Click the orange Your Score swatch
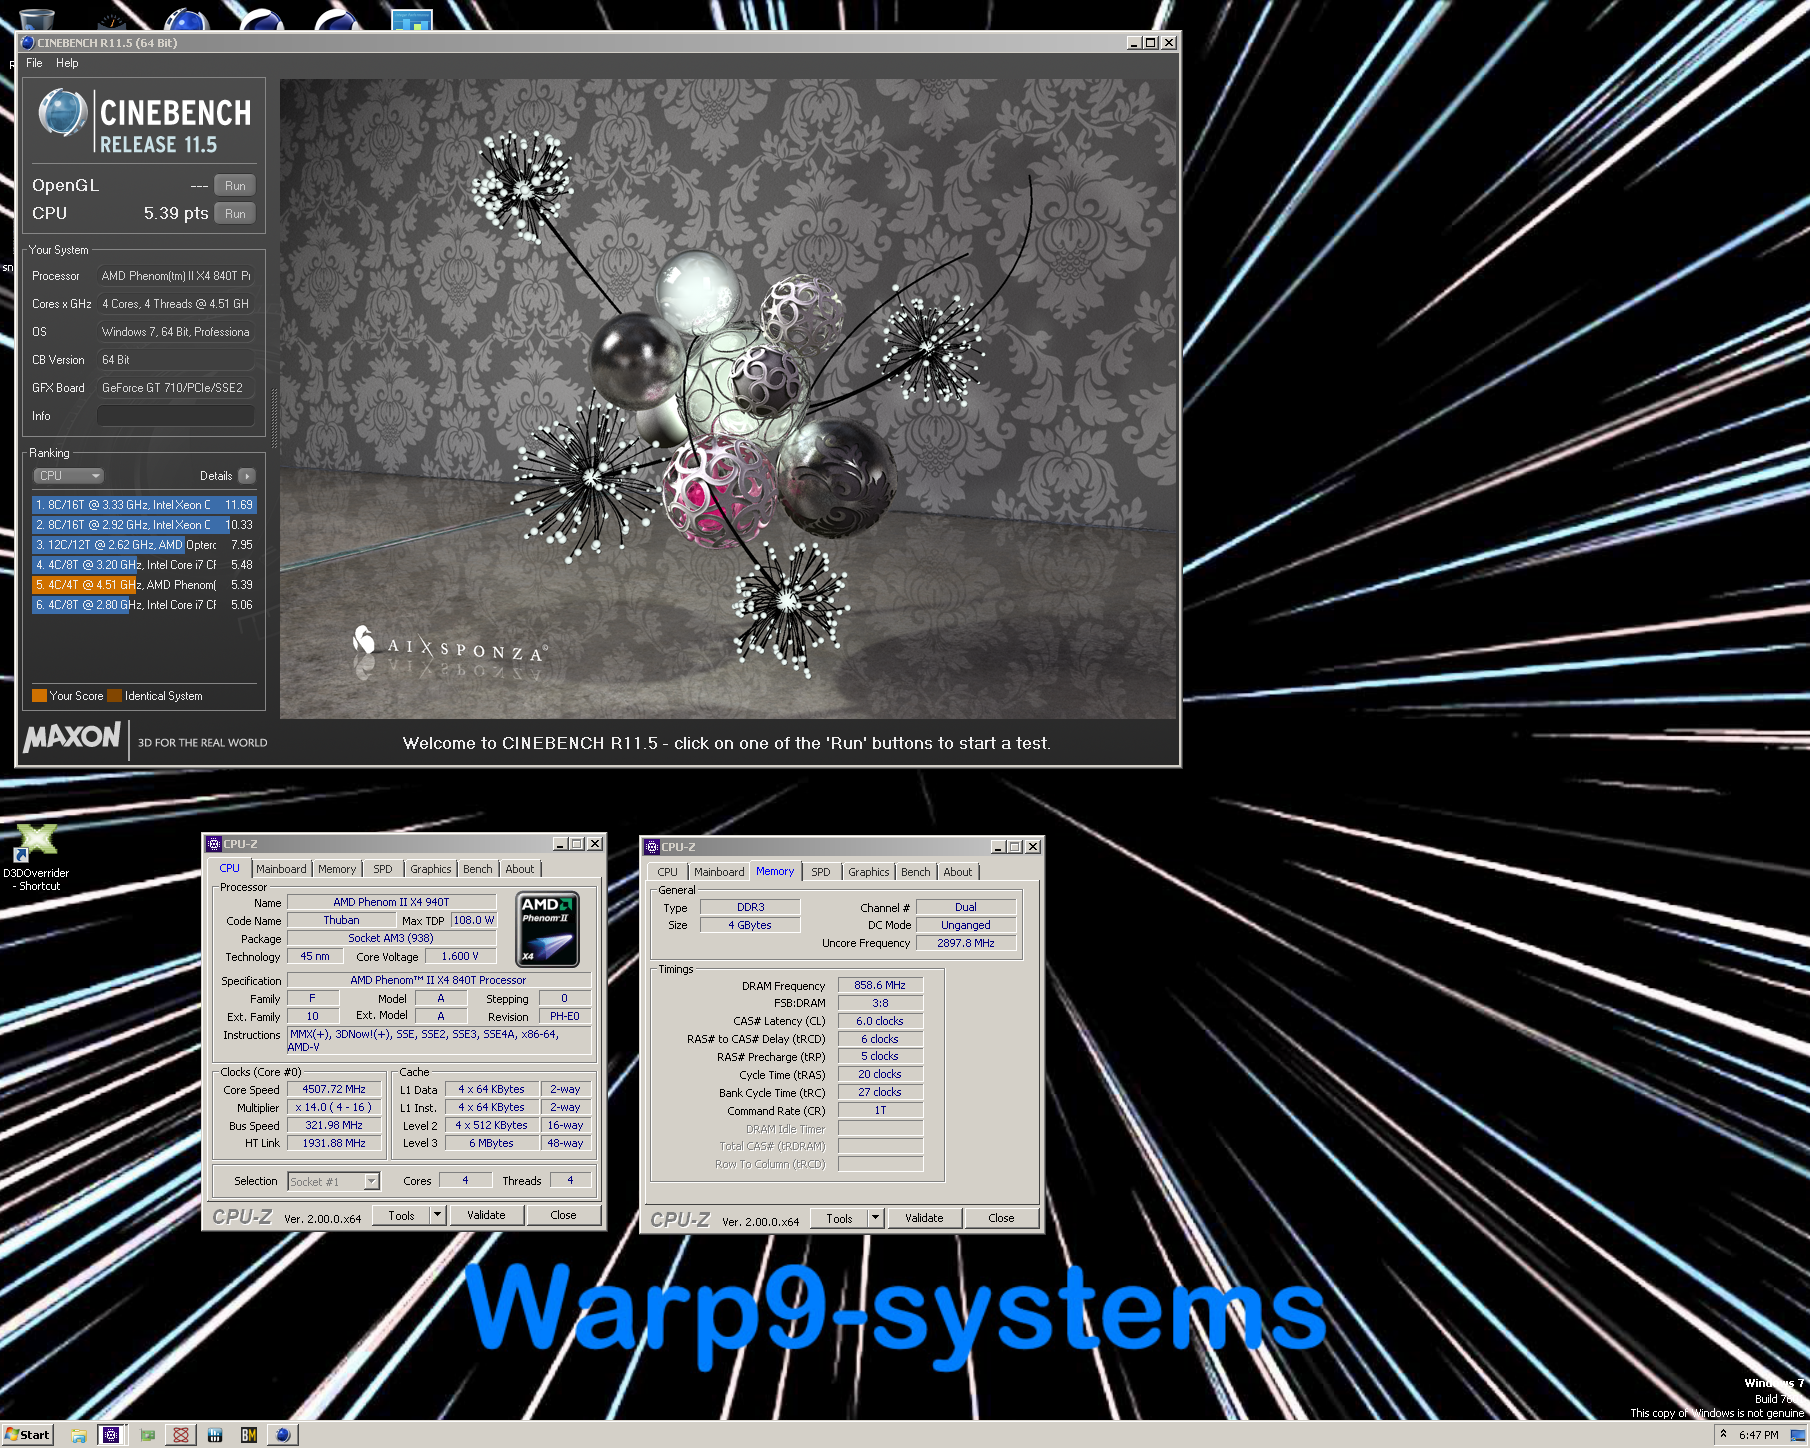The width and height of the screenshot is (1810, 1448). 40,696
